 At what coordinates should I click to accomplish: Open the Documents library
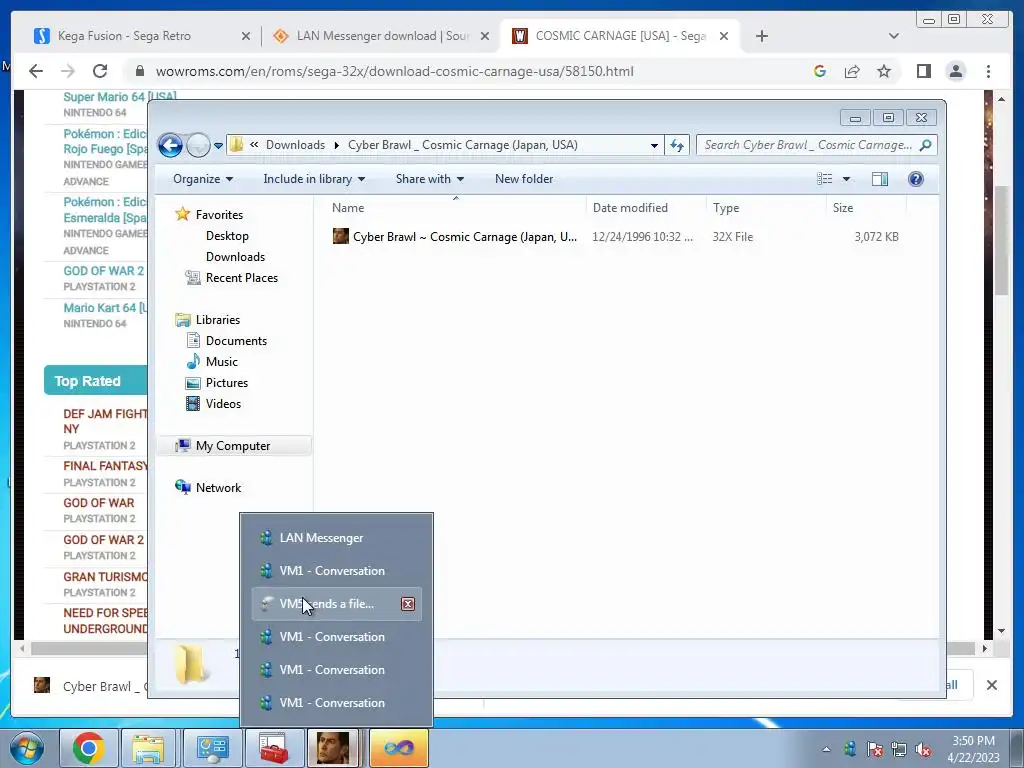tap(227, 341)
